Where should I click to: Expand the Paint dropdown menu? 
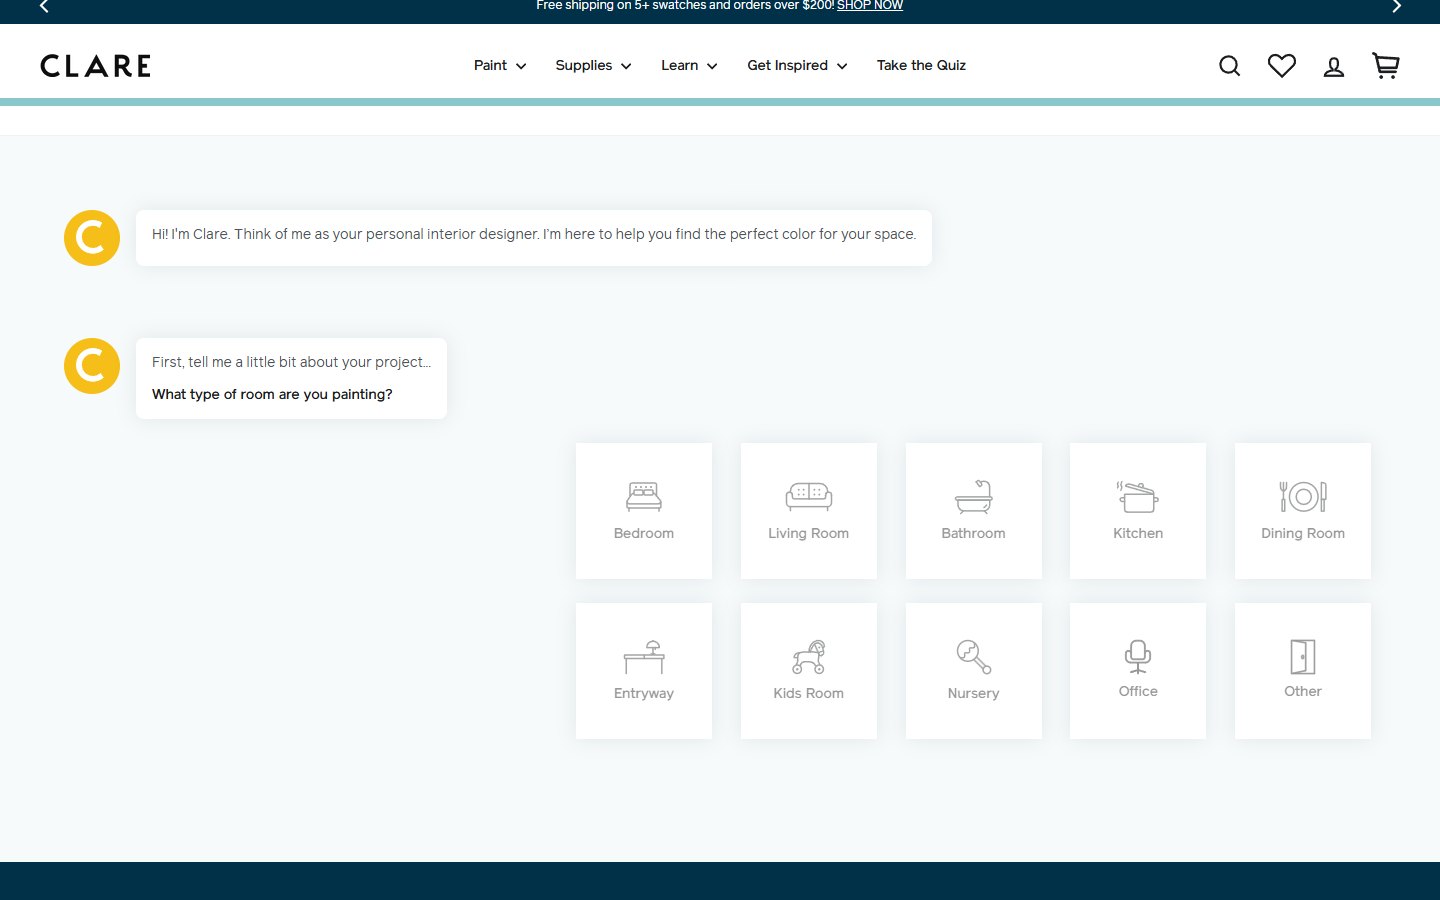tap(500, 66)
